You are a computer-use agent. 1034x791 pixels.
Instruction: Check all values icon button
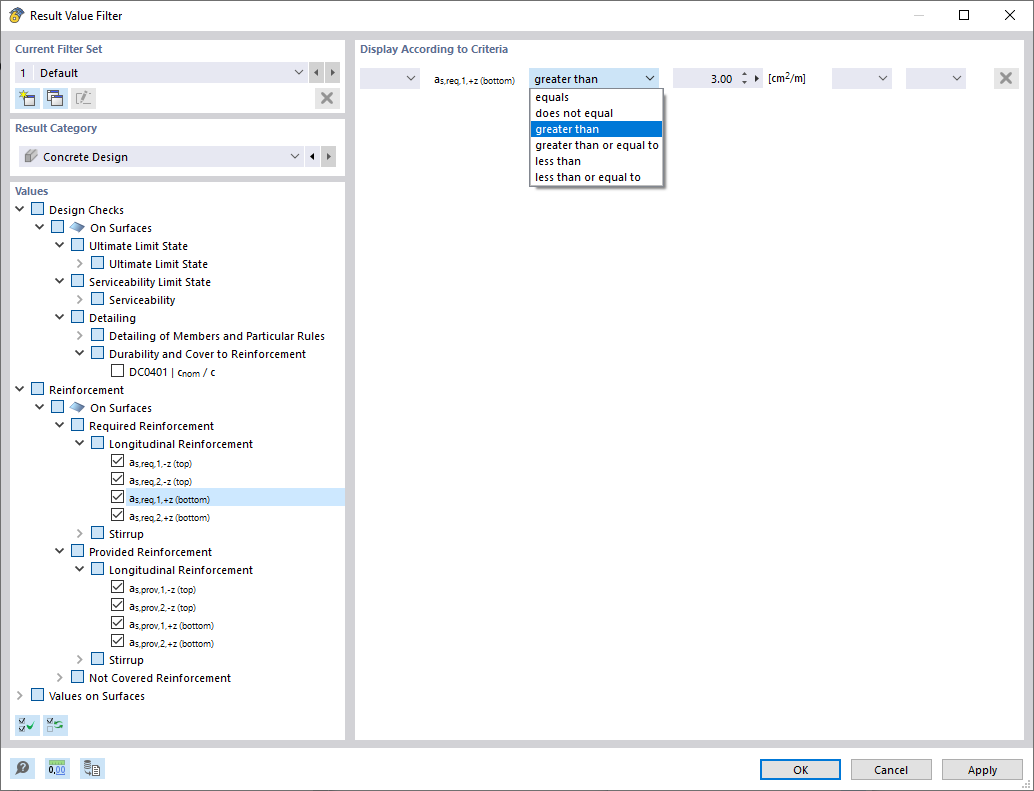coord(27,725)
